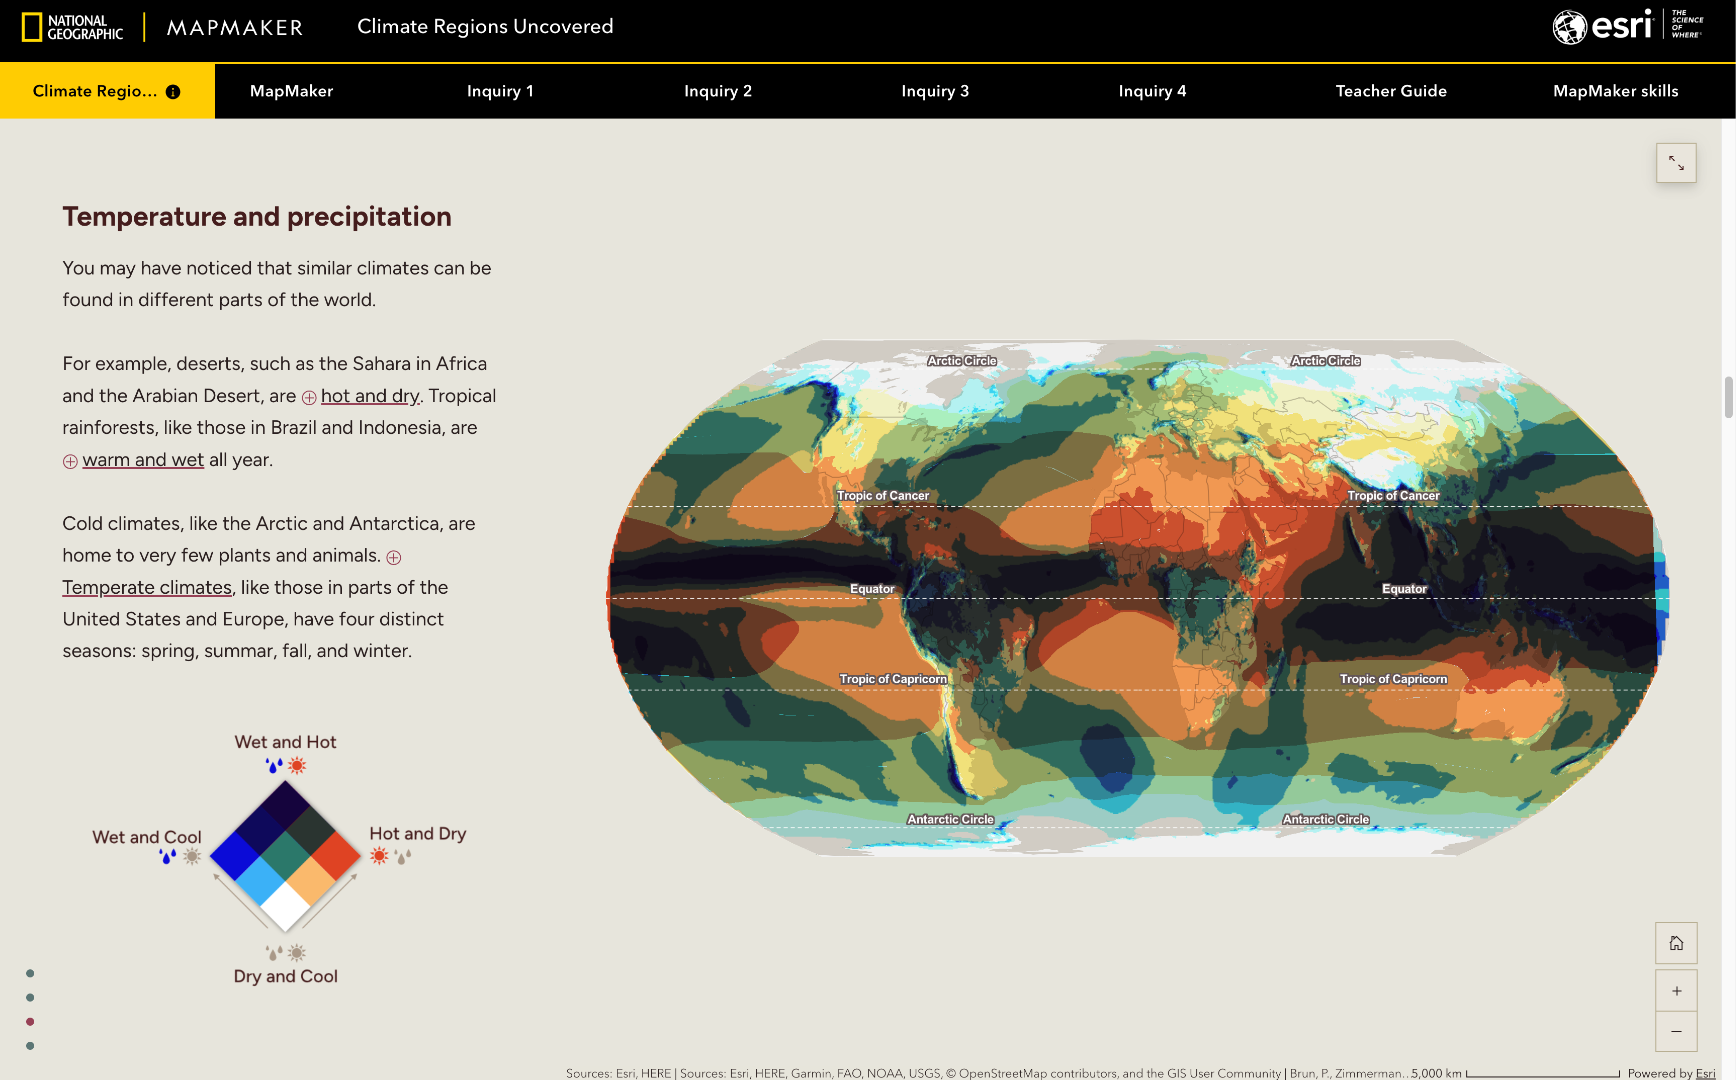
Task: Click the right Tropic of Capricorn label
Action: tap(1393, 679)
